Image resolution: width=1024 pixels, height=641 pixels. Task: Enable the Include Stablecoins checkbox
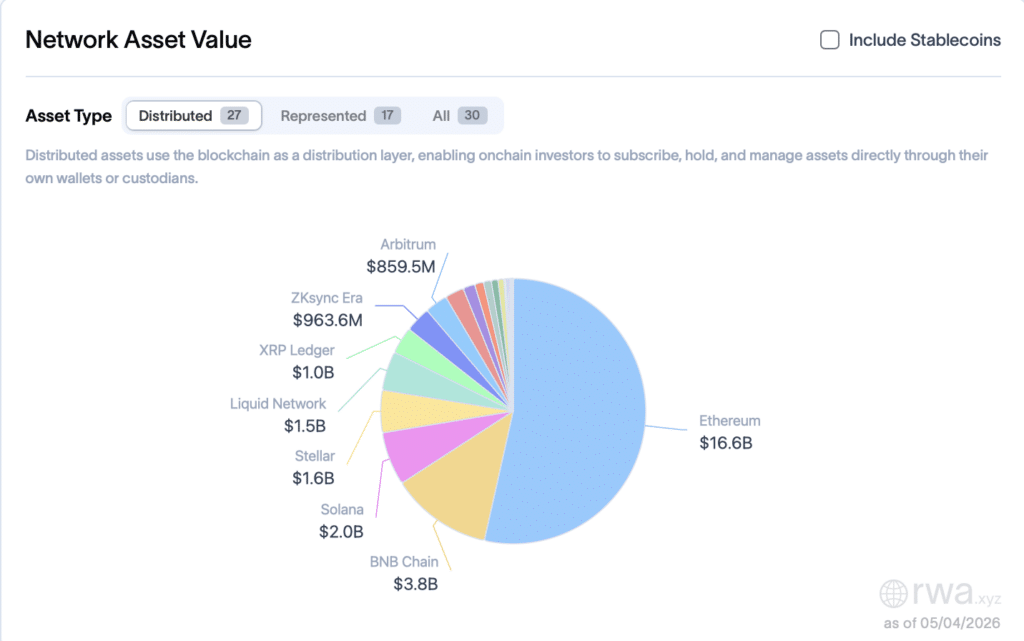point(829,40)
